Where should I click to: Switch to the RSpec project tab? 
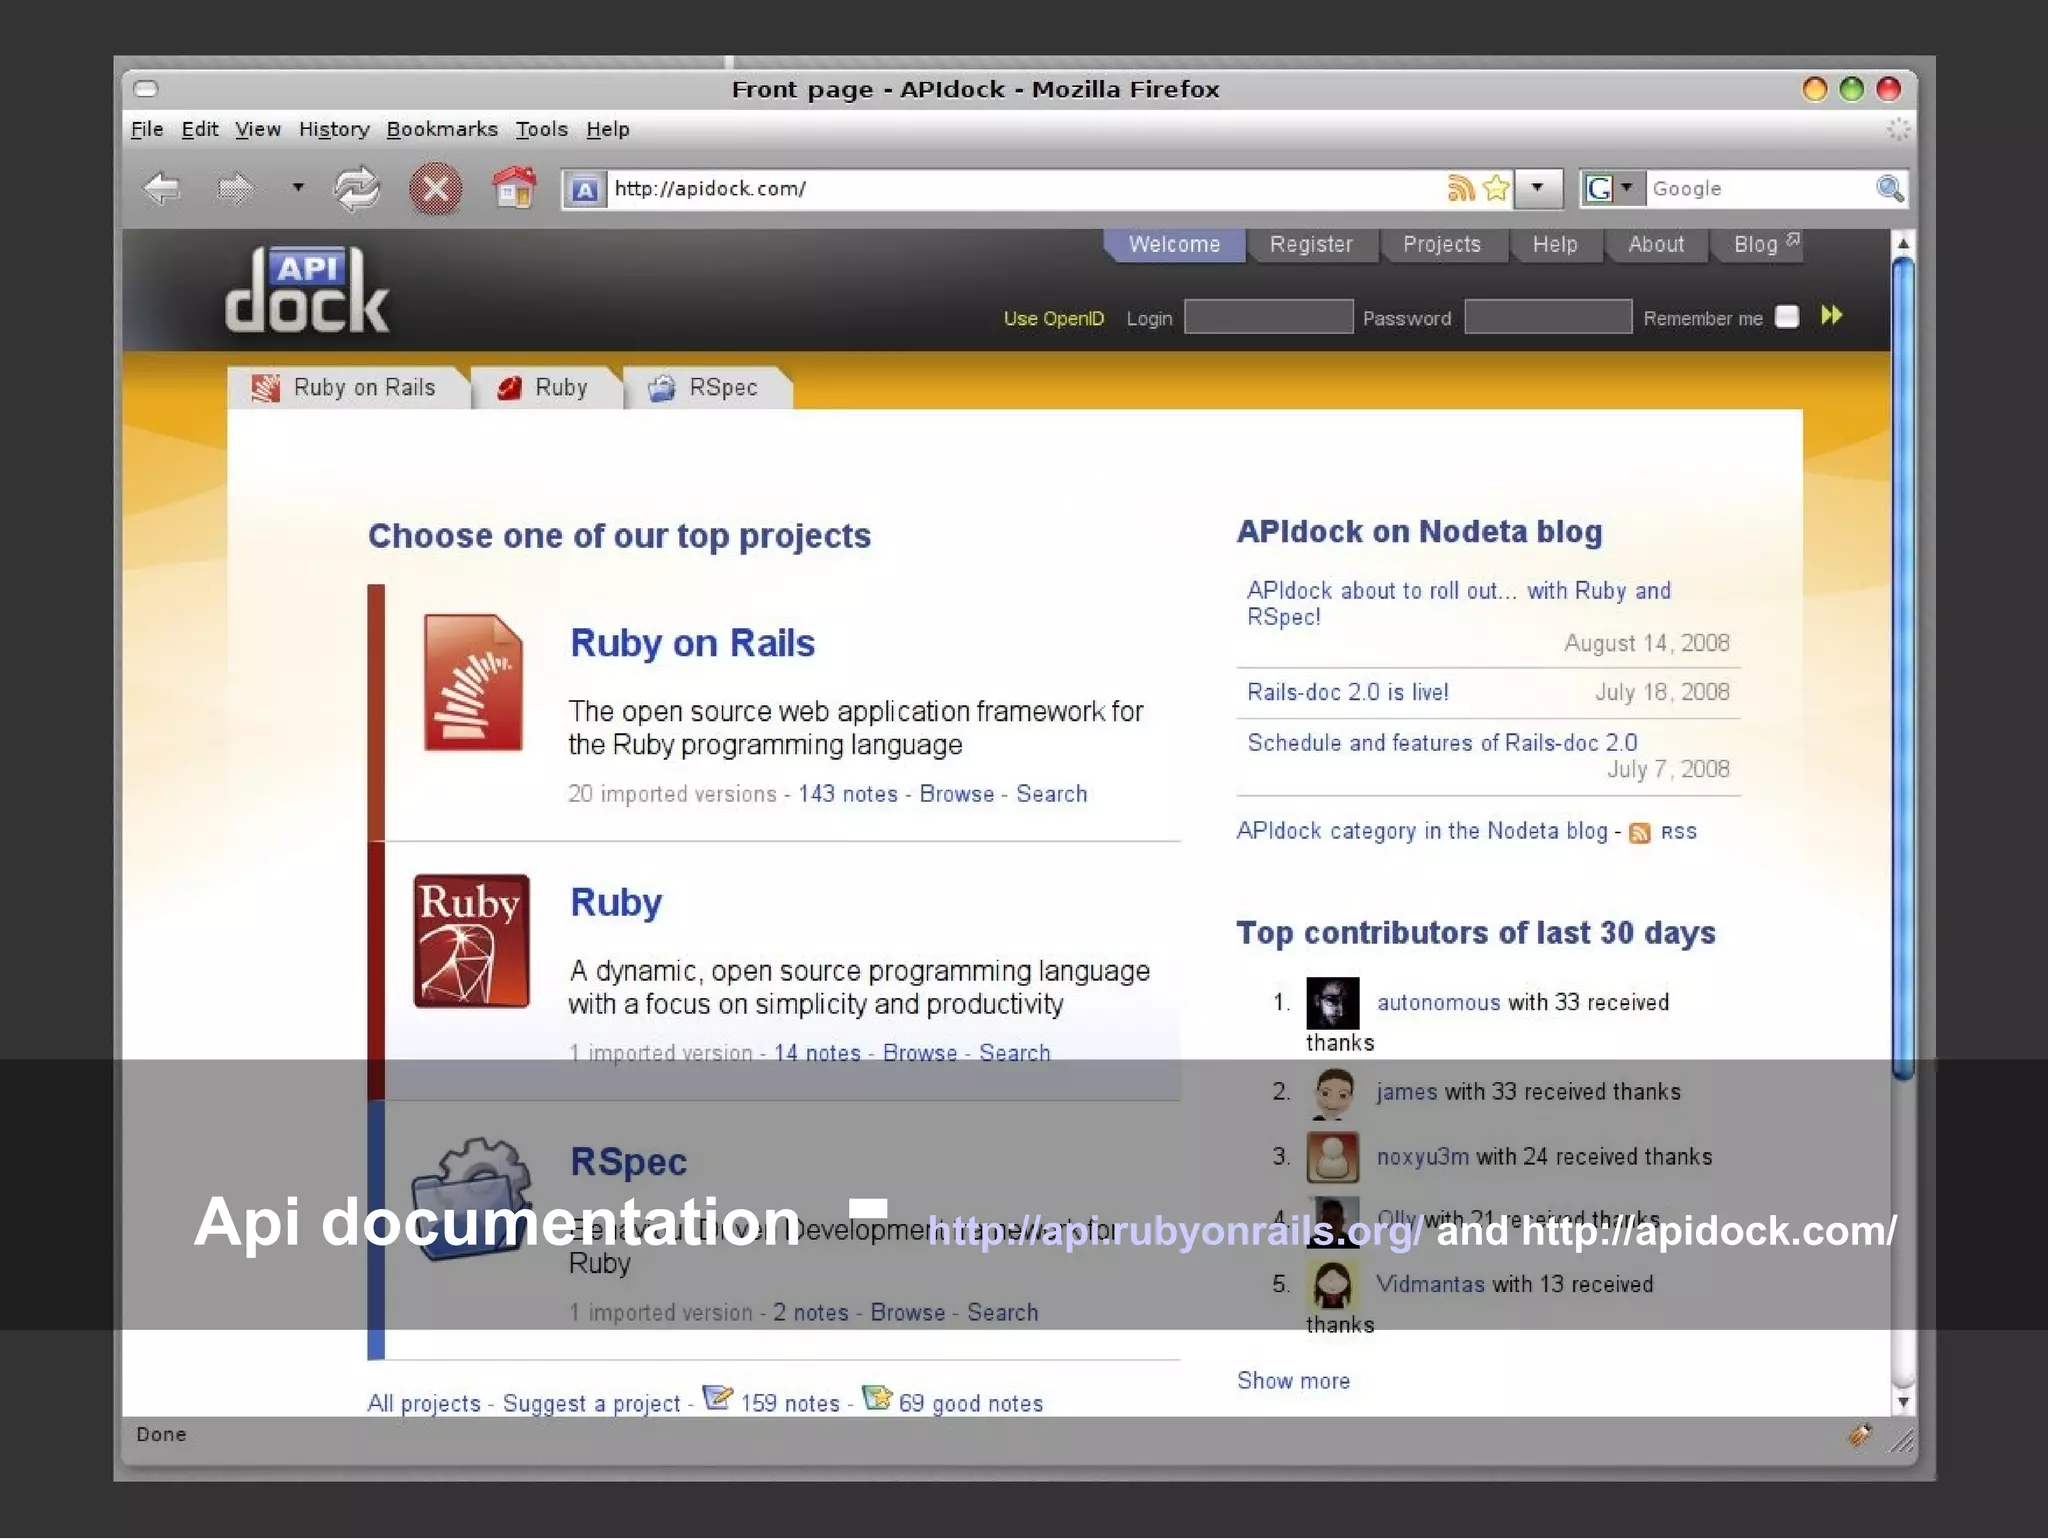coord(707,388)
